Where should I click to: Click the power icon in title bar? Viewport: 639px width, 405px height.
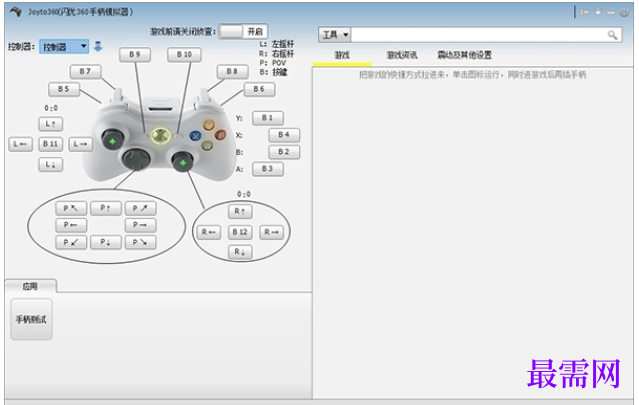(624, 12)
